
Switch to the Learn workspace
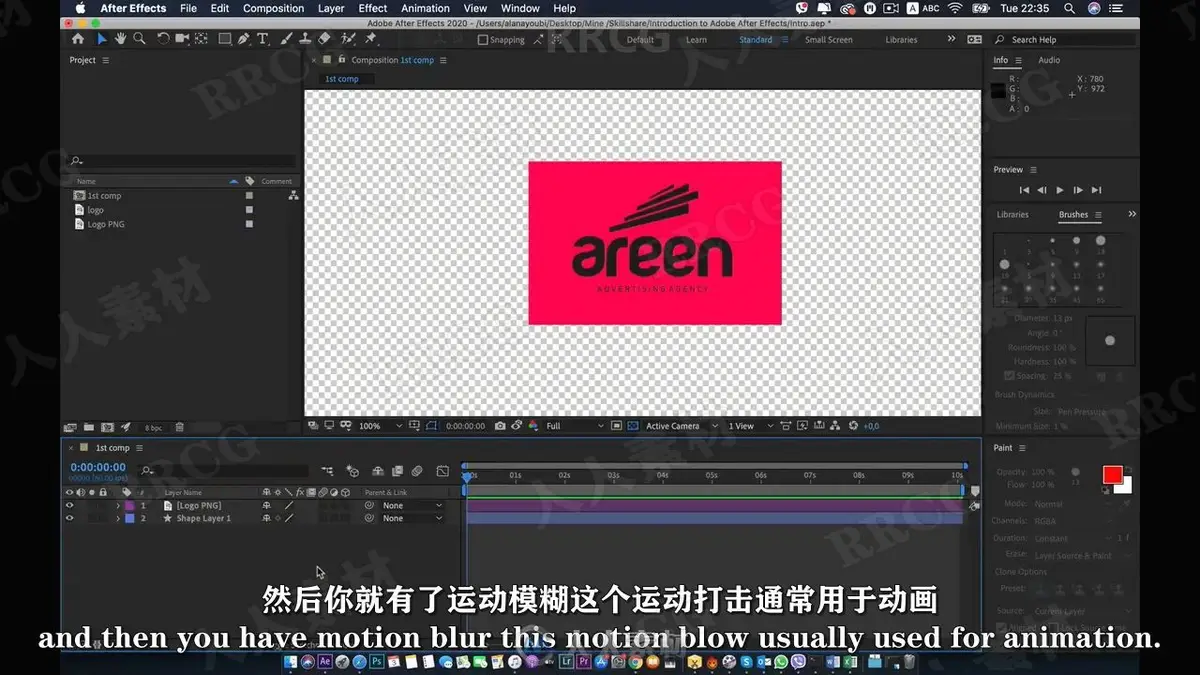(x=696, y=40)
